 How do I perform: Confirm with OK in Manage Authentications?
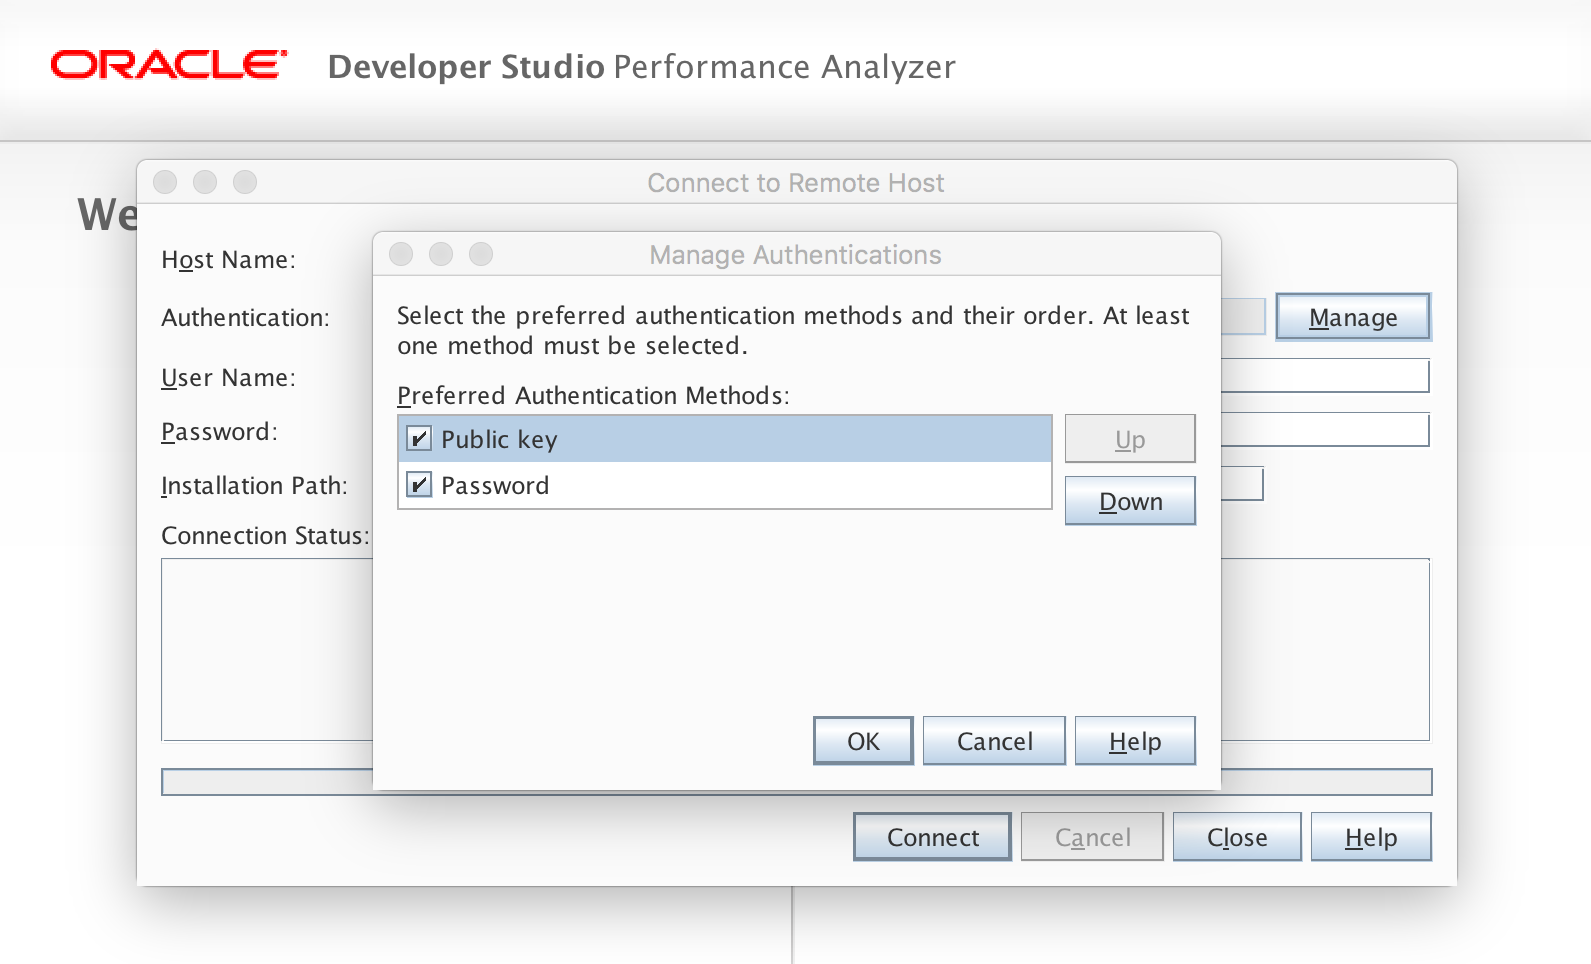863,741
